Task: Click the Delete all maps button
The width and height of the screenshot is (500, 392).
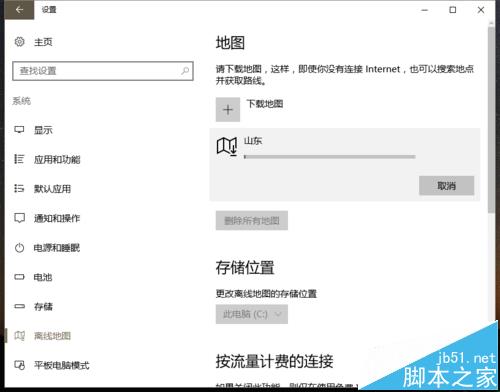Action: tap(252, 220)
